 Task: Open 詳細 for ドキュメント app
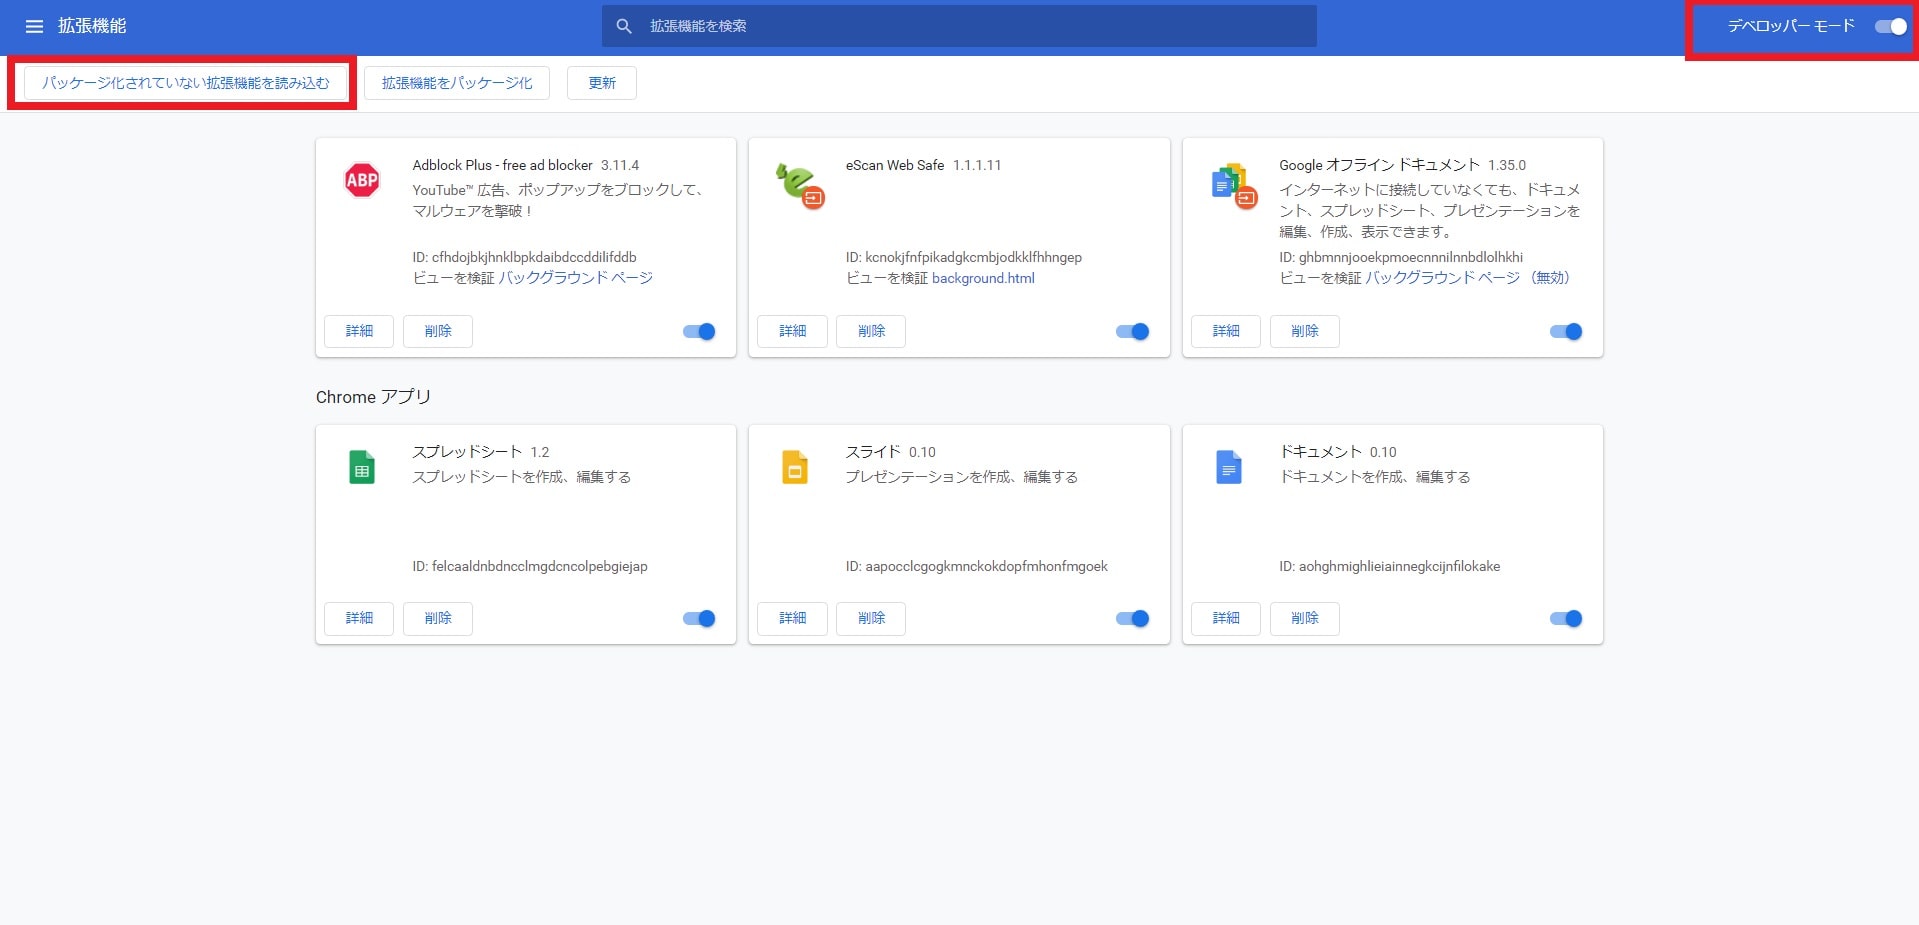[1226, 618]
